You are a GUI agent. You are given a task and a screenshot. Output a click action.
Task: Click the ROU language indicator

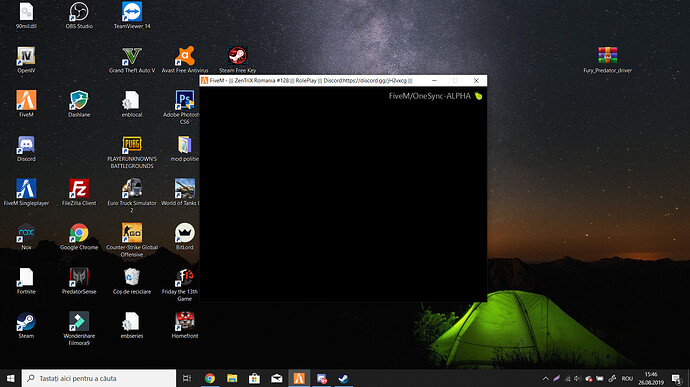coord(627,378)
